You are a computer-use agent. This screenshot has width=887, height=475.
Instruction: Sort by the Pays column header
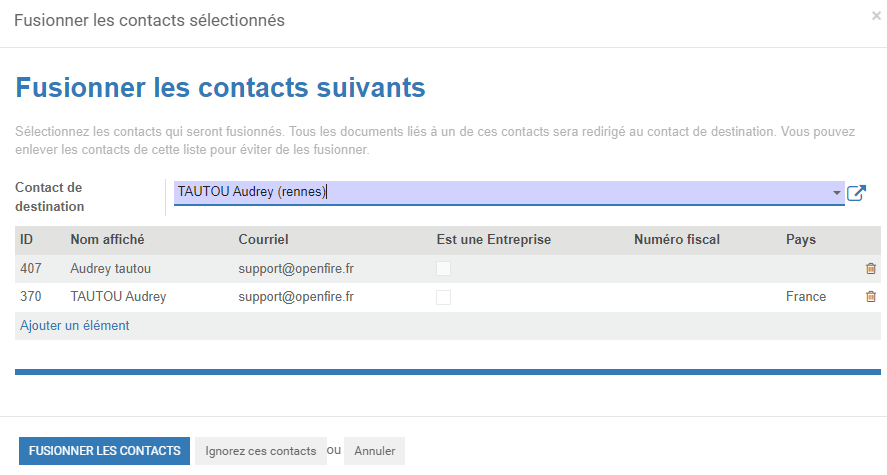(800, 240)
